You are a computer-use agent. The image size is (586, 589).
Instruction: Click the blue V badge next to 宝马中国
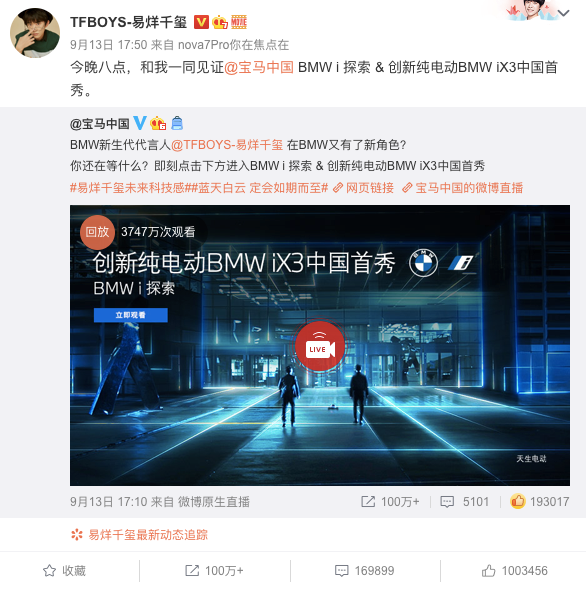pos(140,123)
